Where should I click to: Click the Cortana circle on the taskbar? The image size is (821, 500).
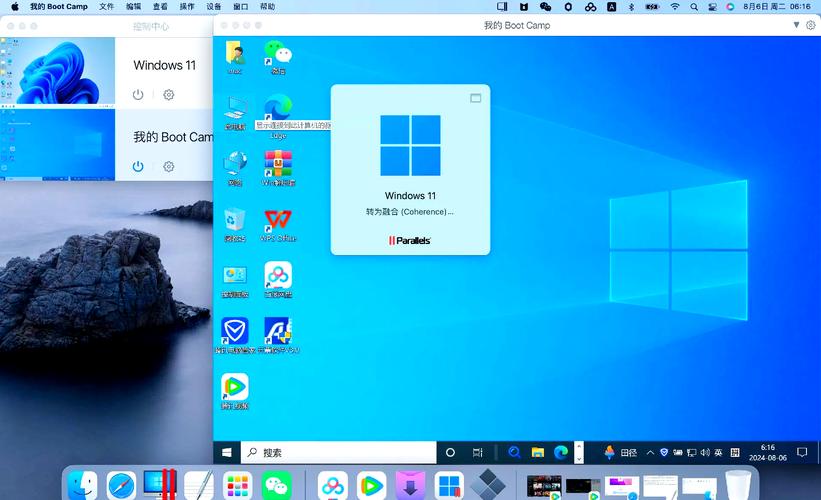(x=450, y=452)
